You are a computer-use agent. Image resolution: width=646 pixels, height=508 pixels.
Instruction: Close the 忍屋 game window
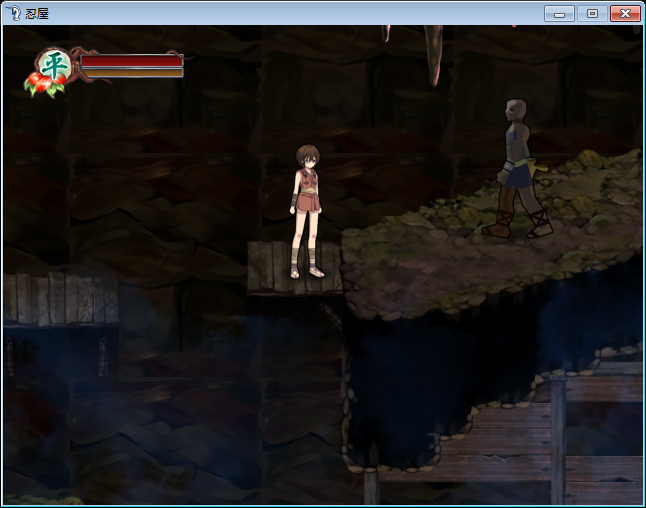coord(625,14)
